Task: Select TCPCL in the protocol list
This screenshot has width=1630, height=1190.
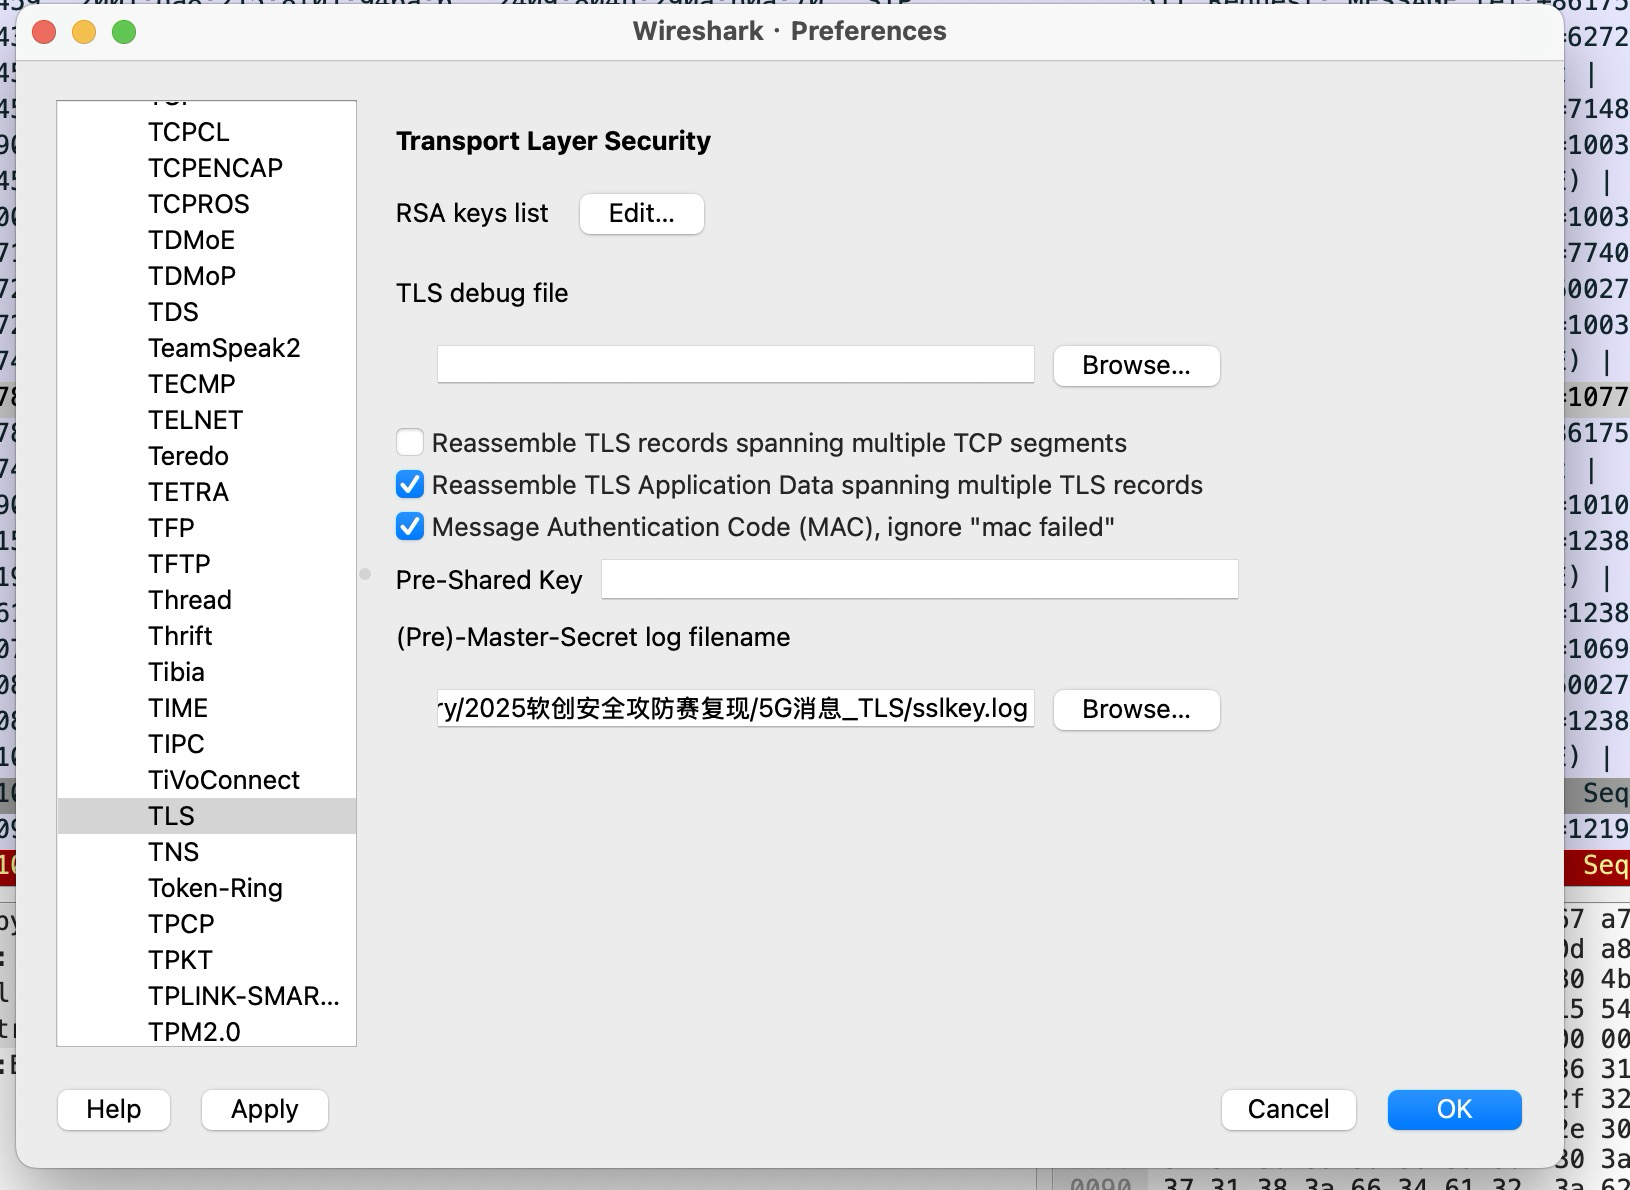Action: pyautogui.click(x=206, y=132)
